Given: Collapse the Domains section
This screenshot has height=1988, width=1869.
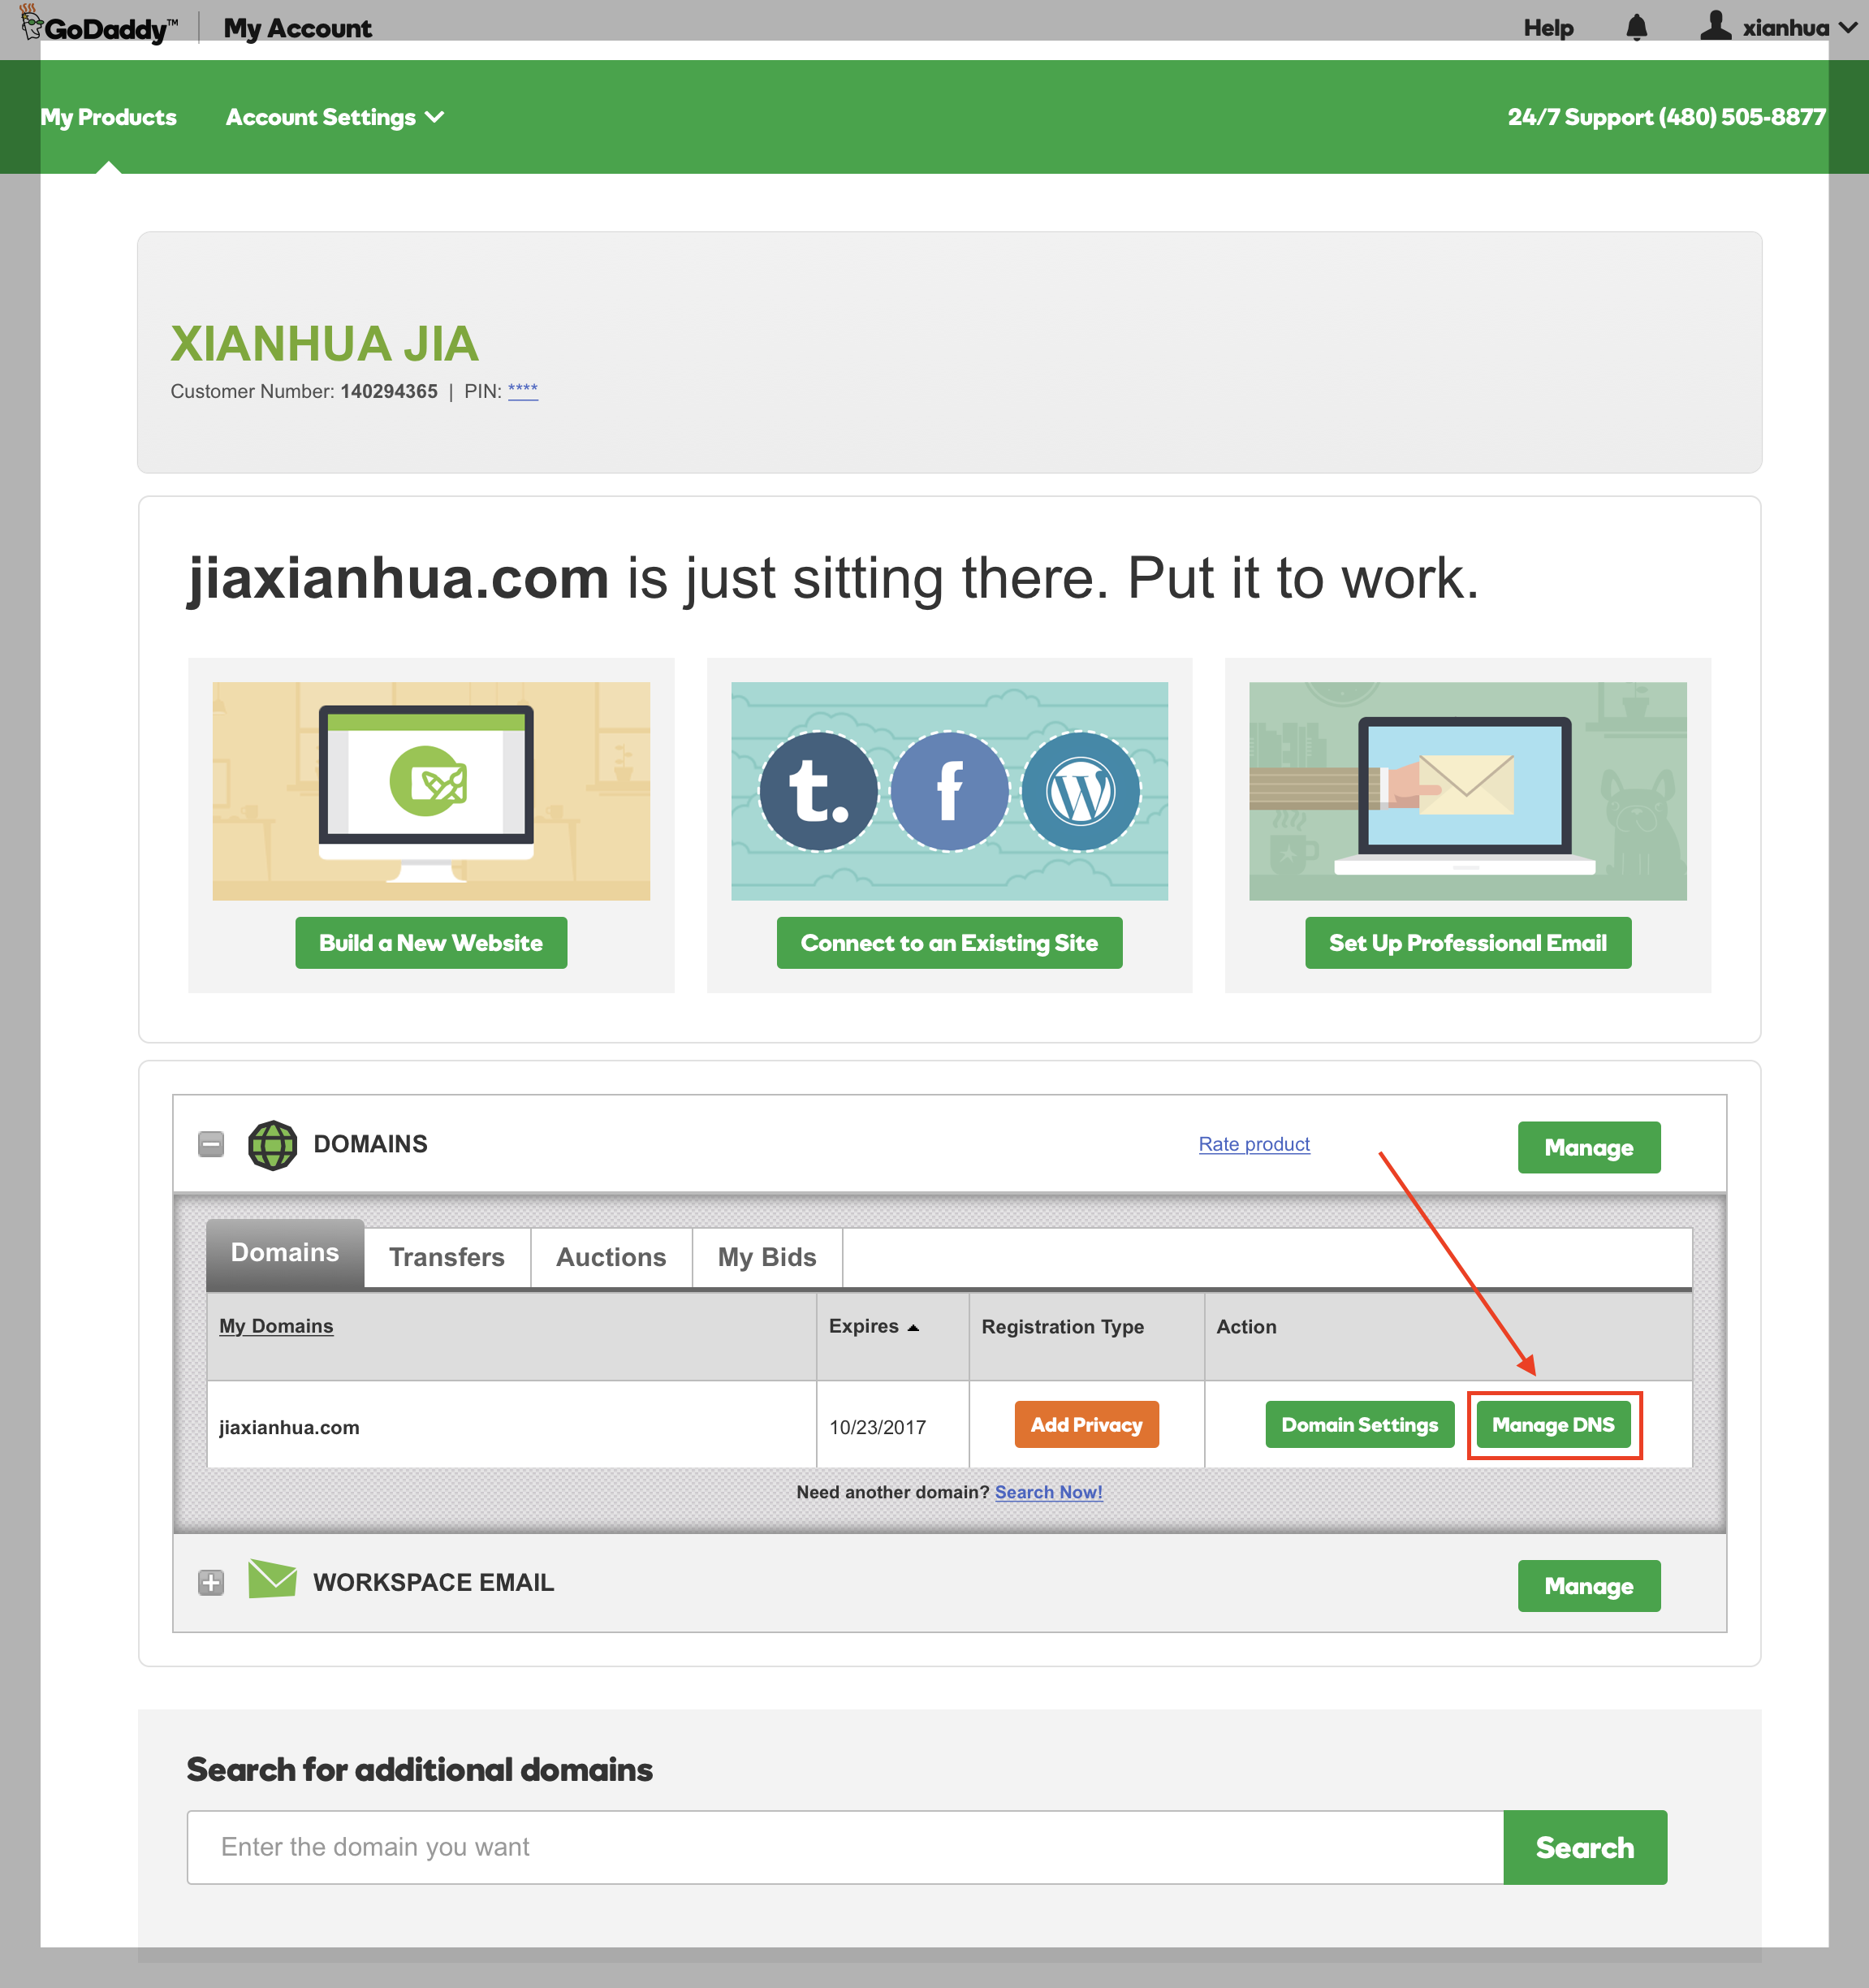Looking at the screenshot, I should [211, 1144].
